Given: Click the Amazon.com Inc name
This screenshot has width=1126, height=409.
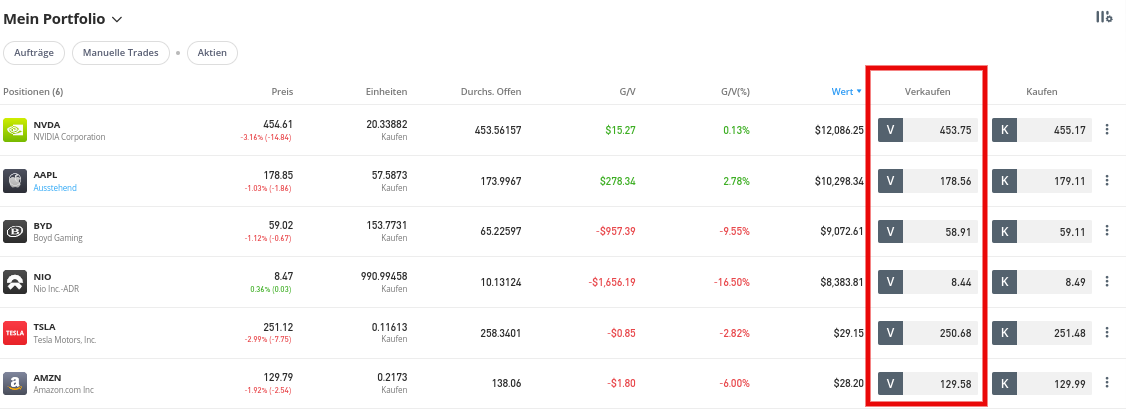Looking at the screenshot, I should coord(64,390).
